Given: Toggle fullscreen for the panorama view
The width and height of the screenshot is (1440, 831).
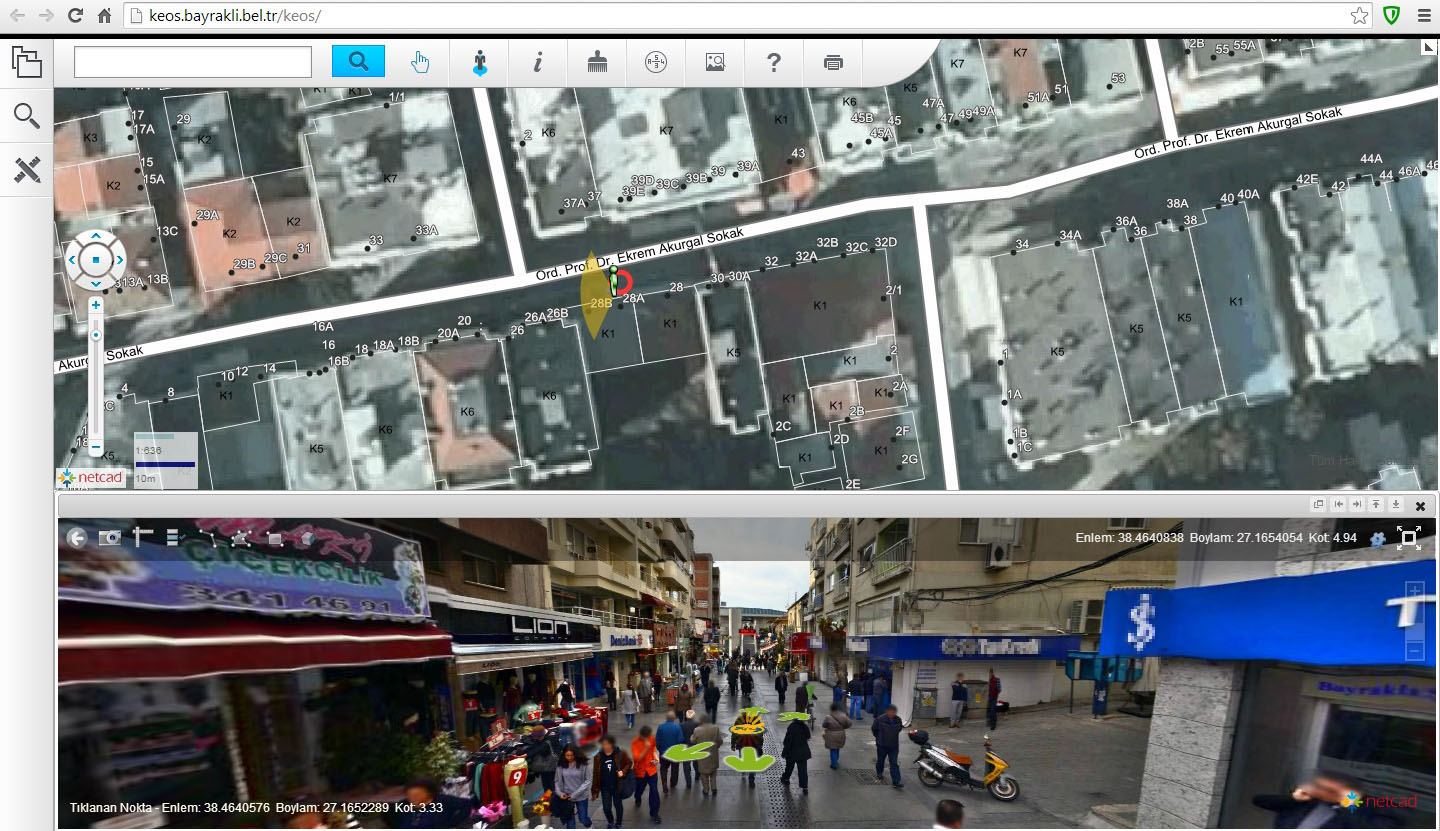Looking at the screenshot, I should coord(1410,538).
